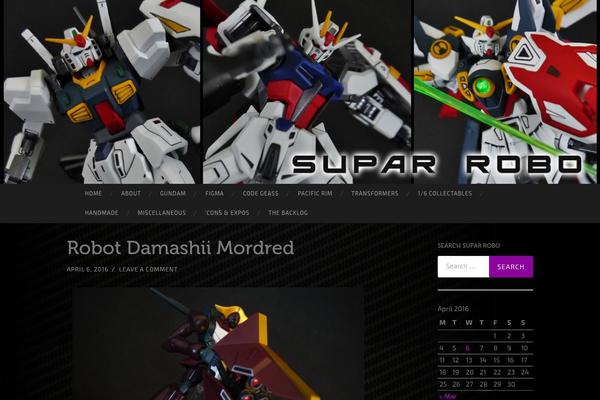Click calendar date 30

511,384
